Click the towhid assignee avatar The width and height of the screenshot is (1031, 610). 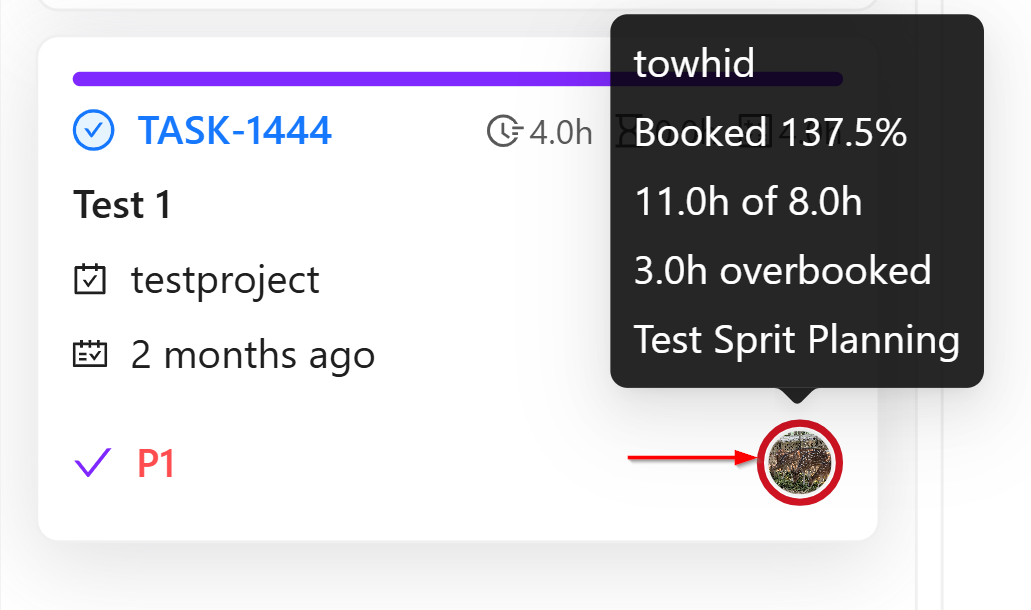coord(800,461)
